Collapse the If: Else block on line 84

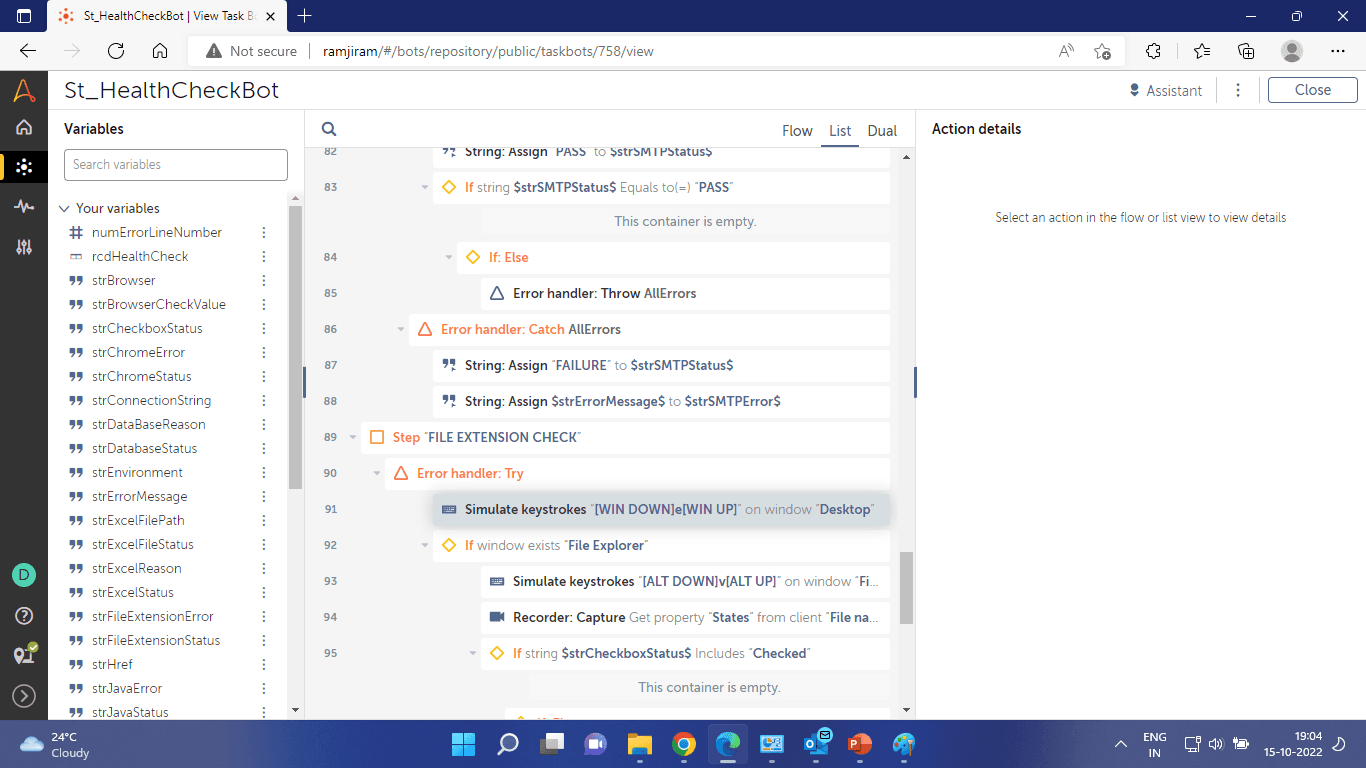click(449, 257)
